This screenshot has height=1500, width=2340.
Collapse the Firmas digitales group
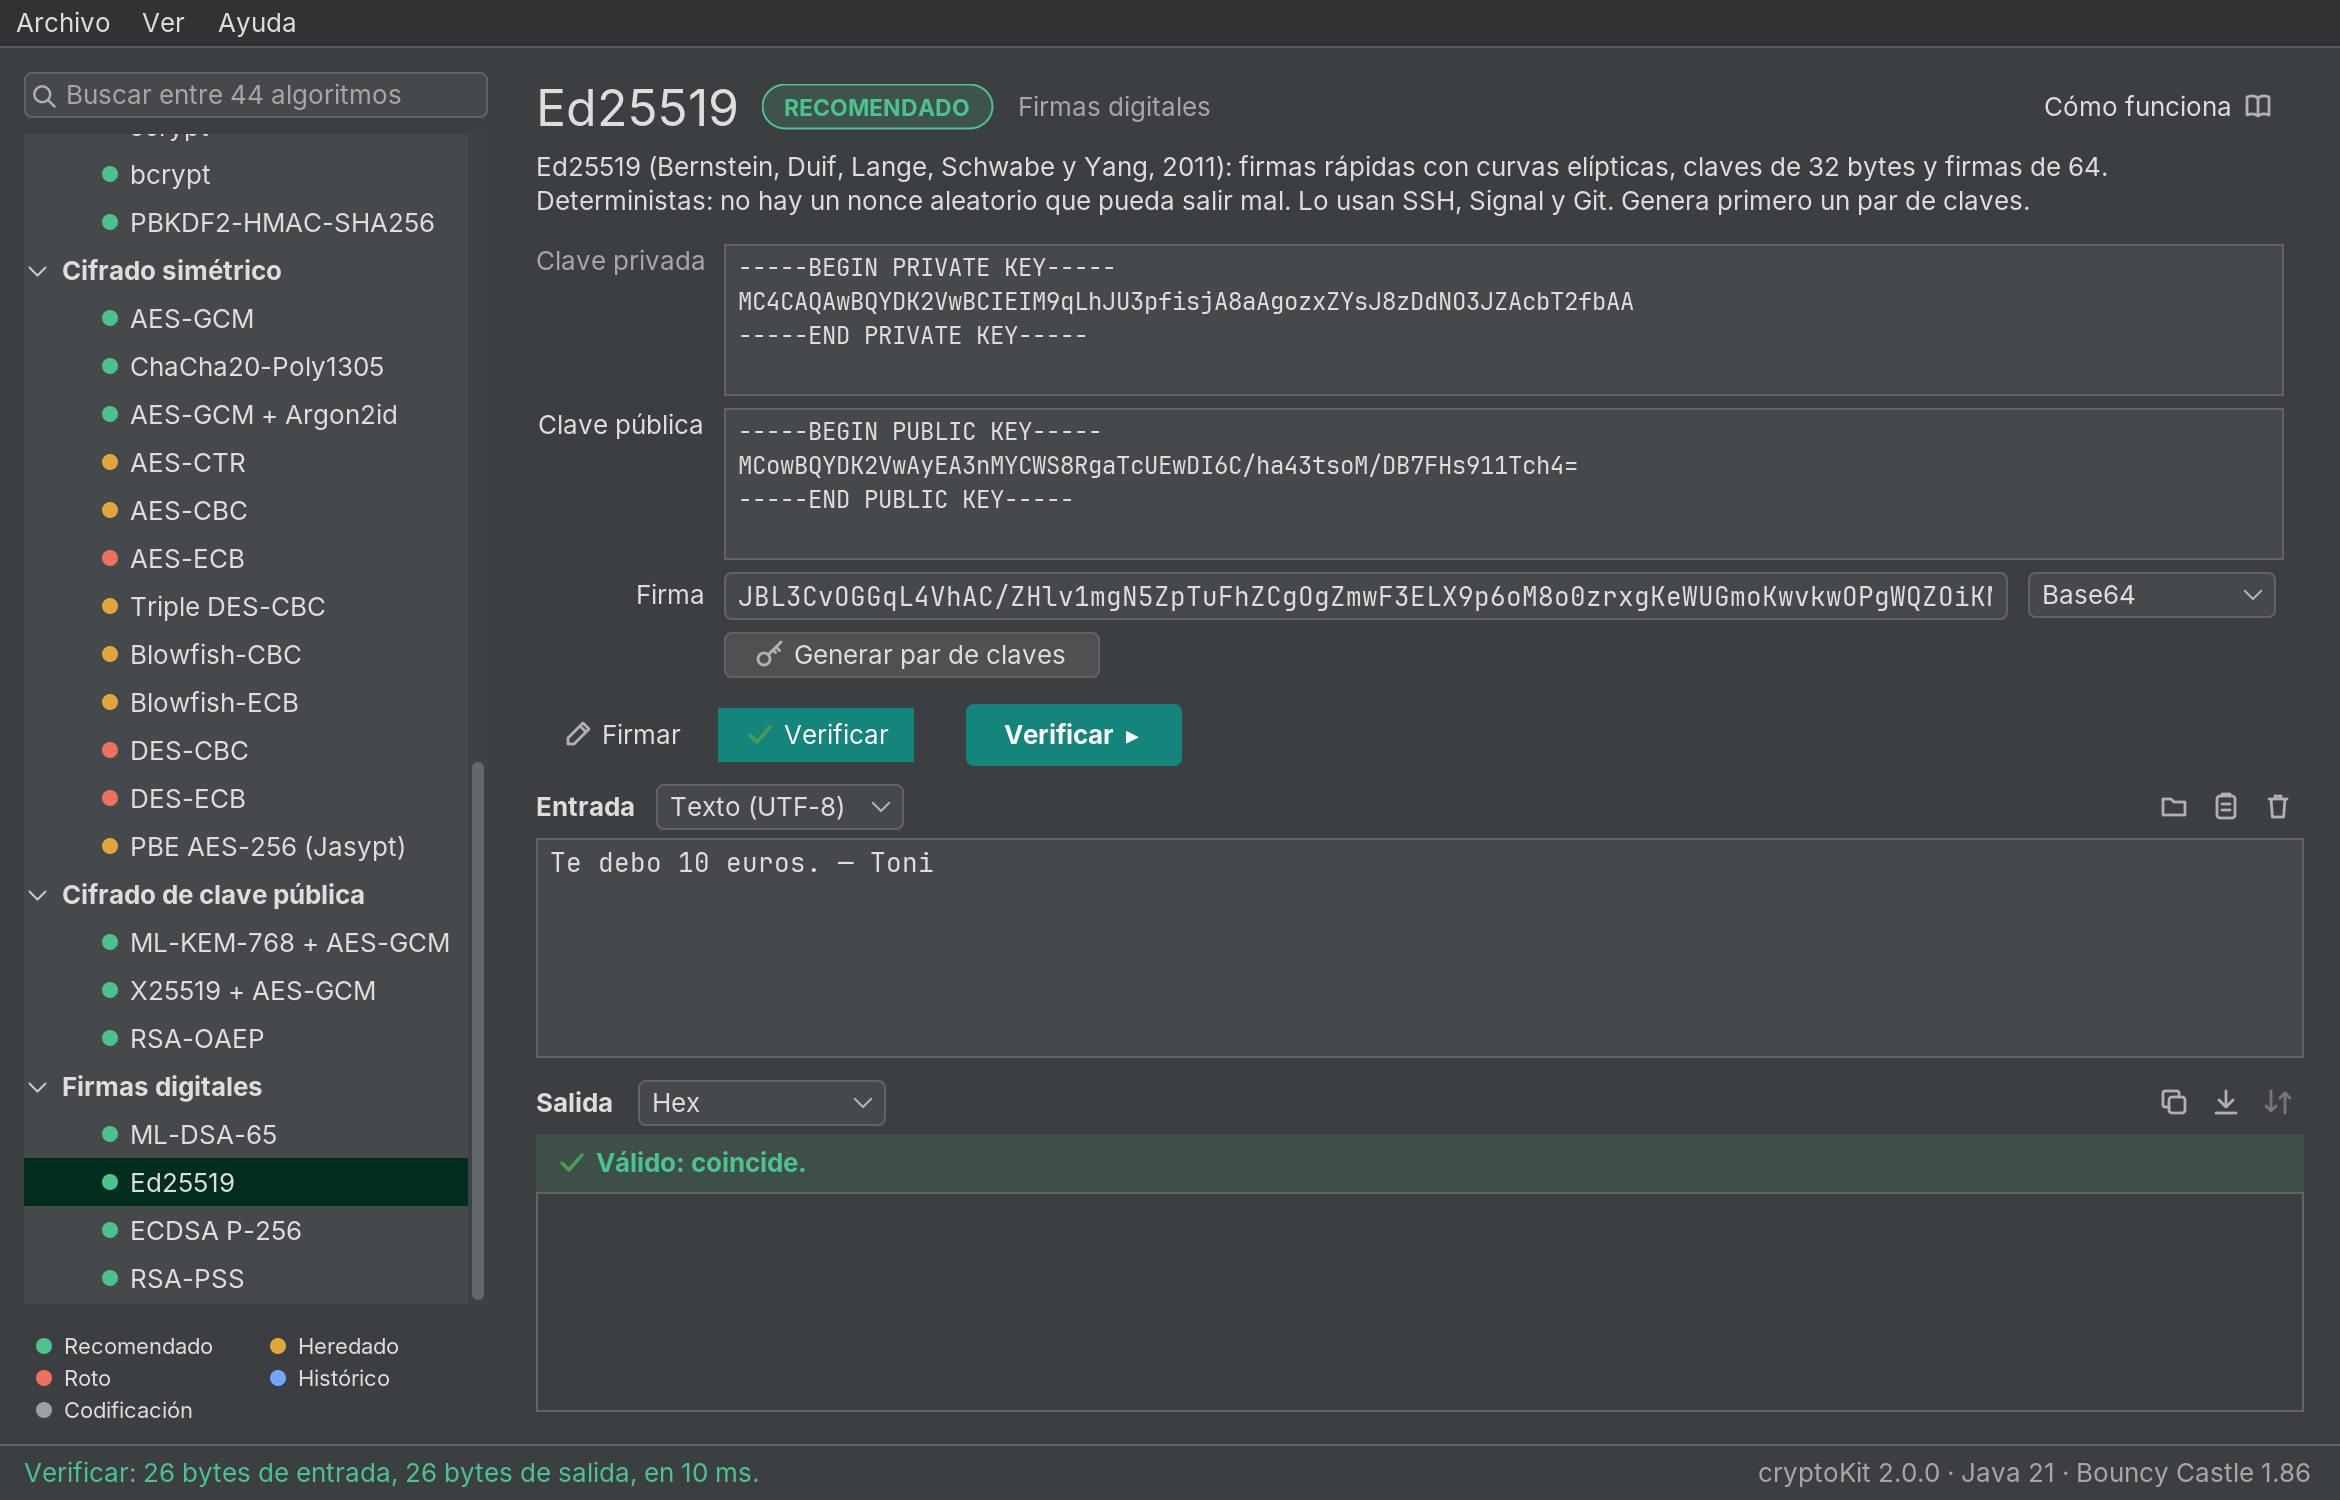(x=38, y=1087)
